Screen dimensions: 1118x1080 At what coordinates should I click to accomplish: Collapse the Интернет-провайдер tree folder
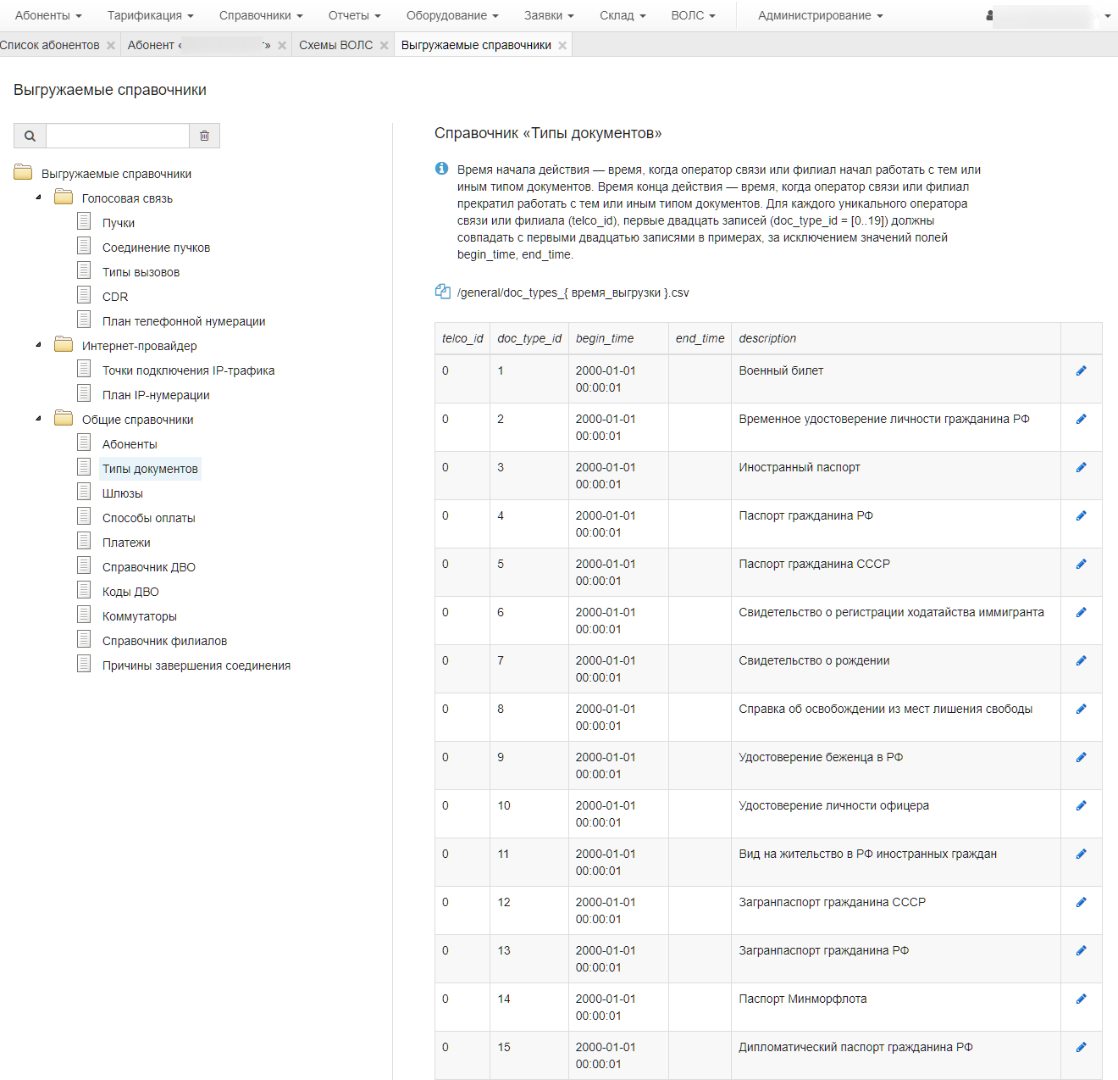point(39,345)
